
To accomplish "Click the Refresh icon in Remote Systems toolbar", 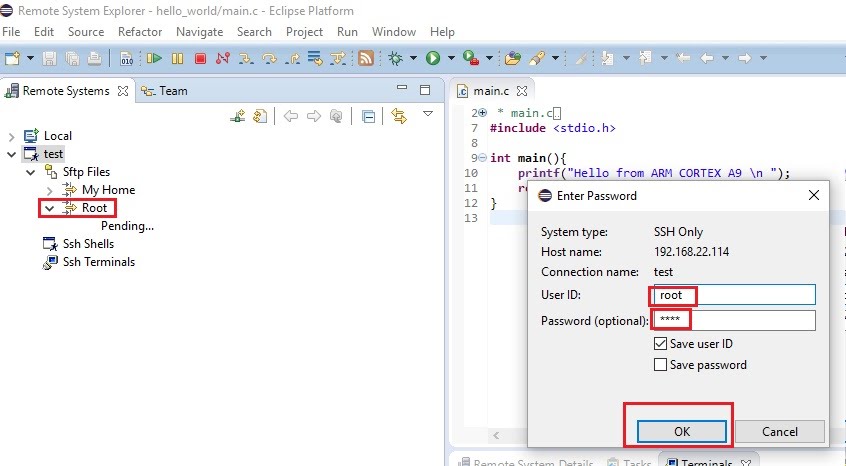I will (260, 116).
